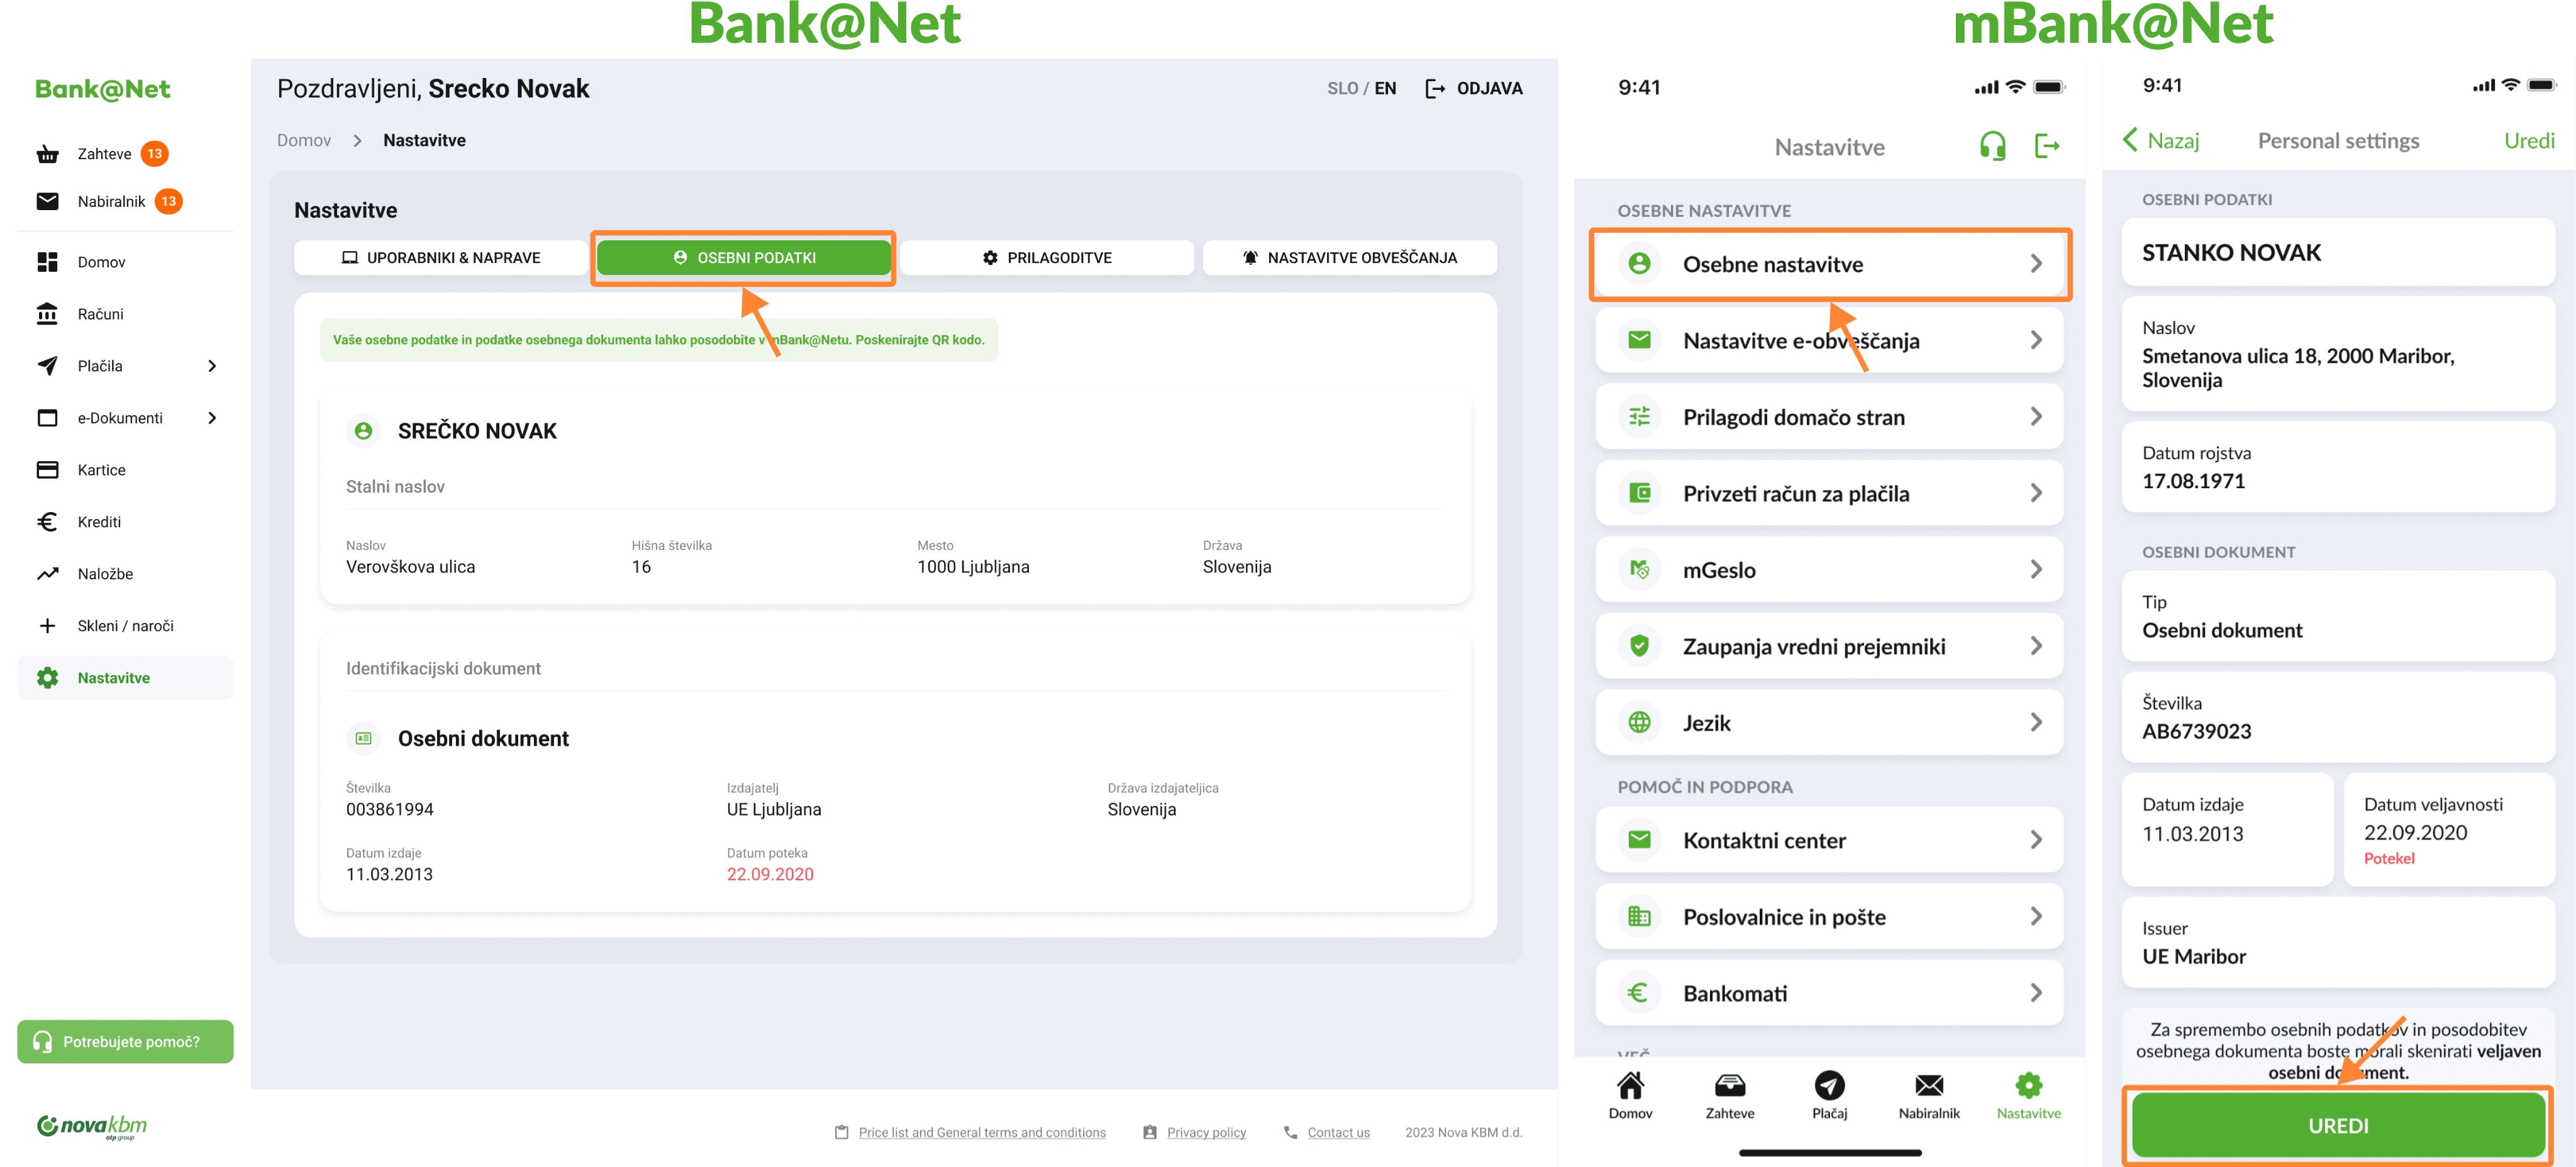Tap the Plačaj paper plane icon in bottom bar
The image size is (2576, 1167).
(1829, 1086)
